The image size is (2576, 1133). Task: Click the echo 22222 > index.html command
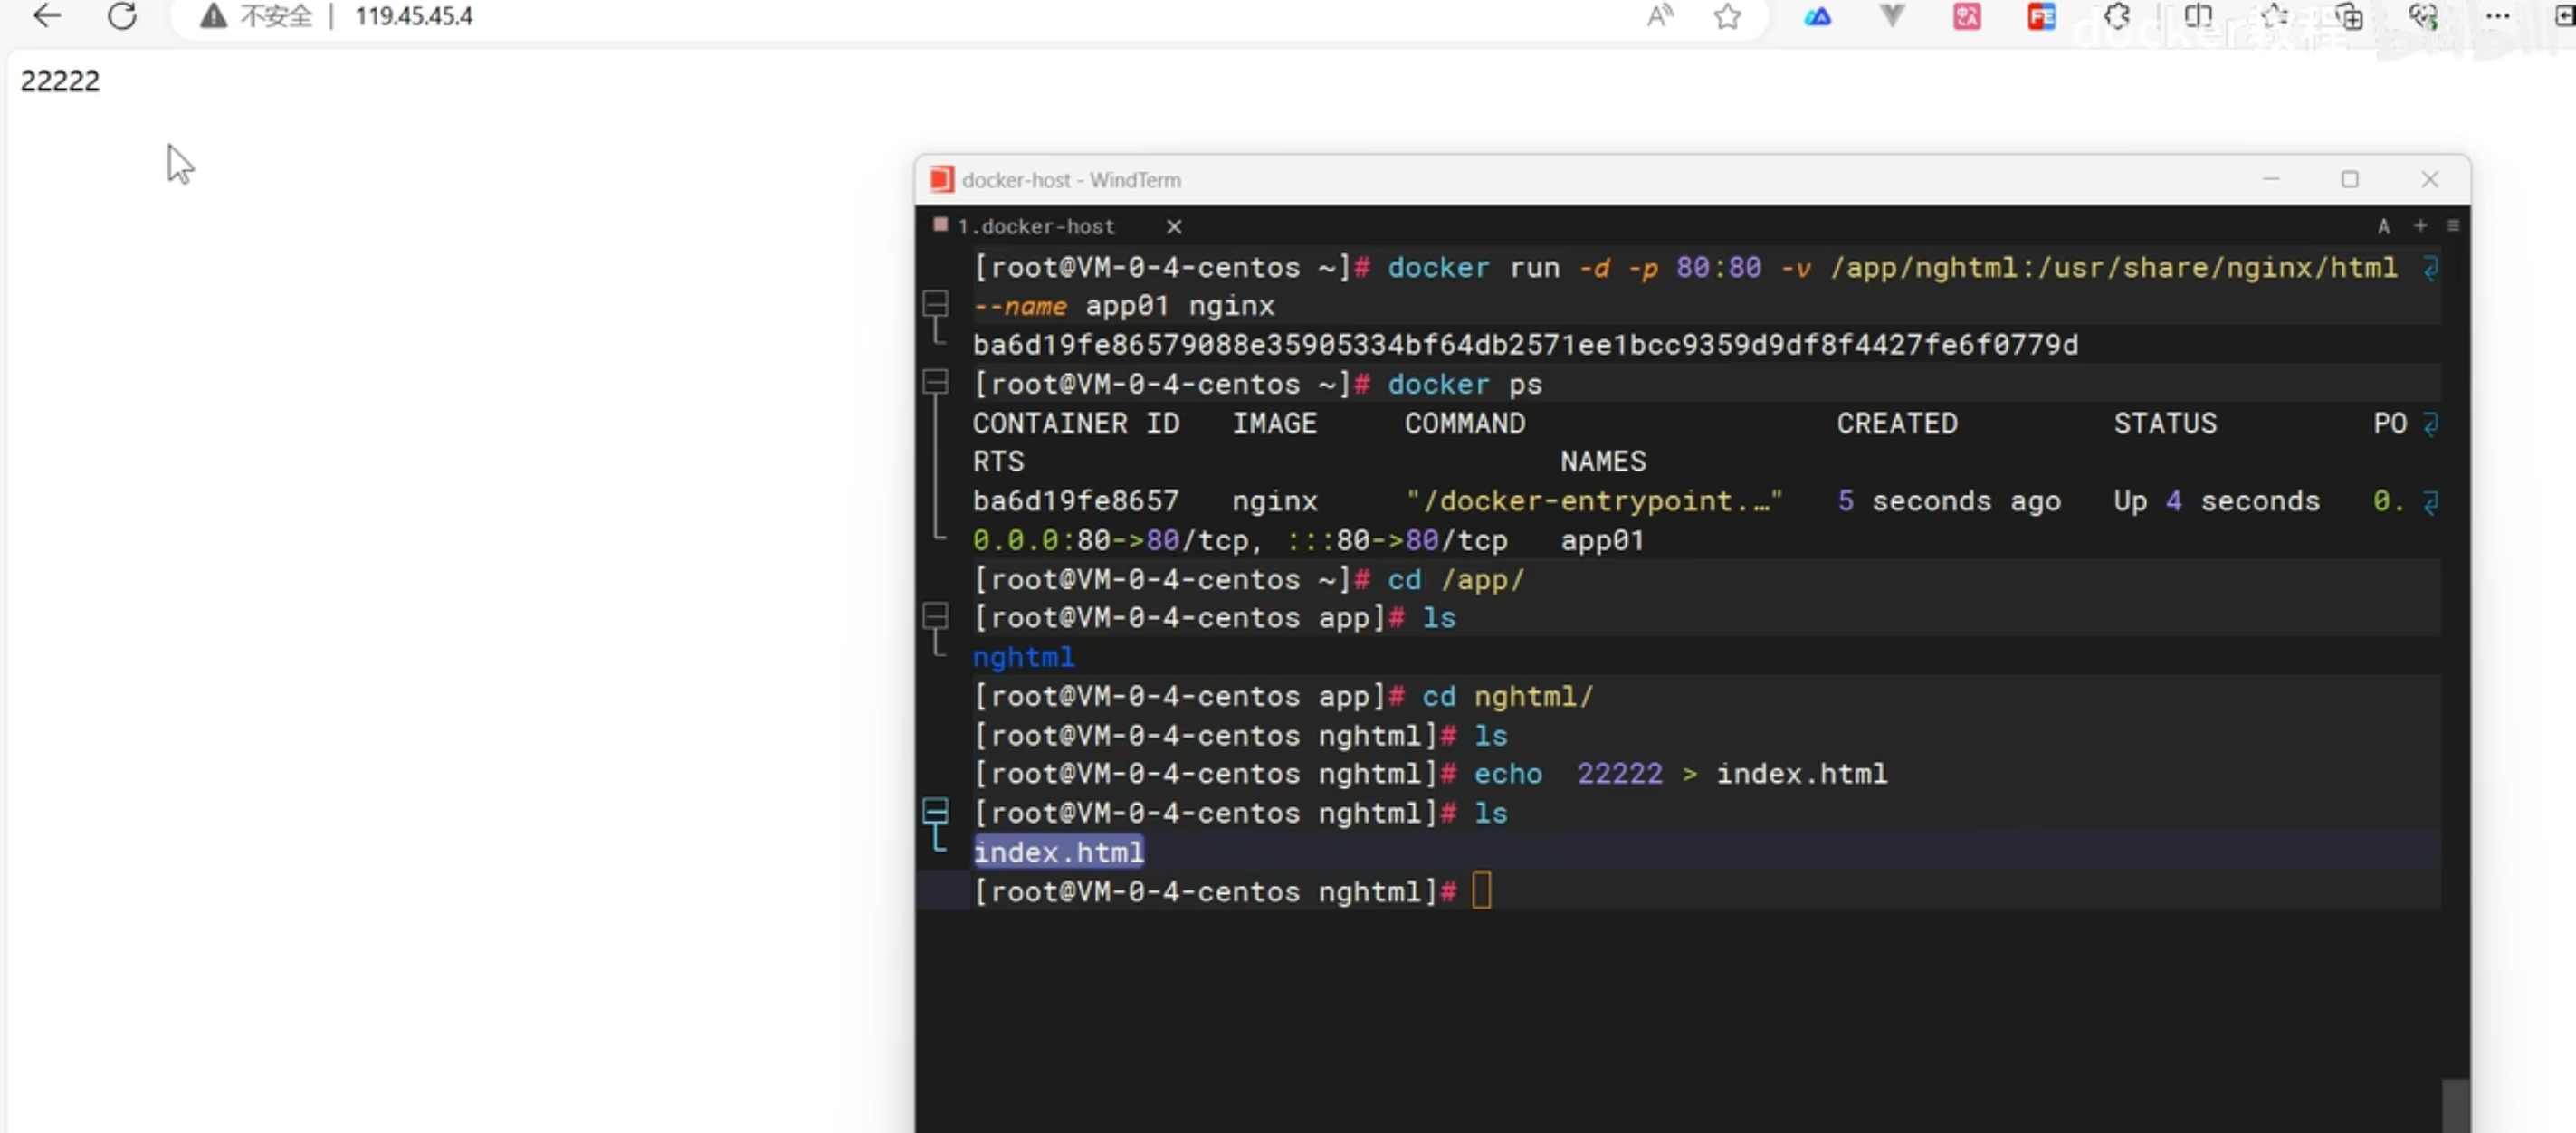click(1680, 774)
